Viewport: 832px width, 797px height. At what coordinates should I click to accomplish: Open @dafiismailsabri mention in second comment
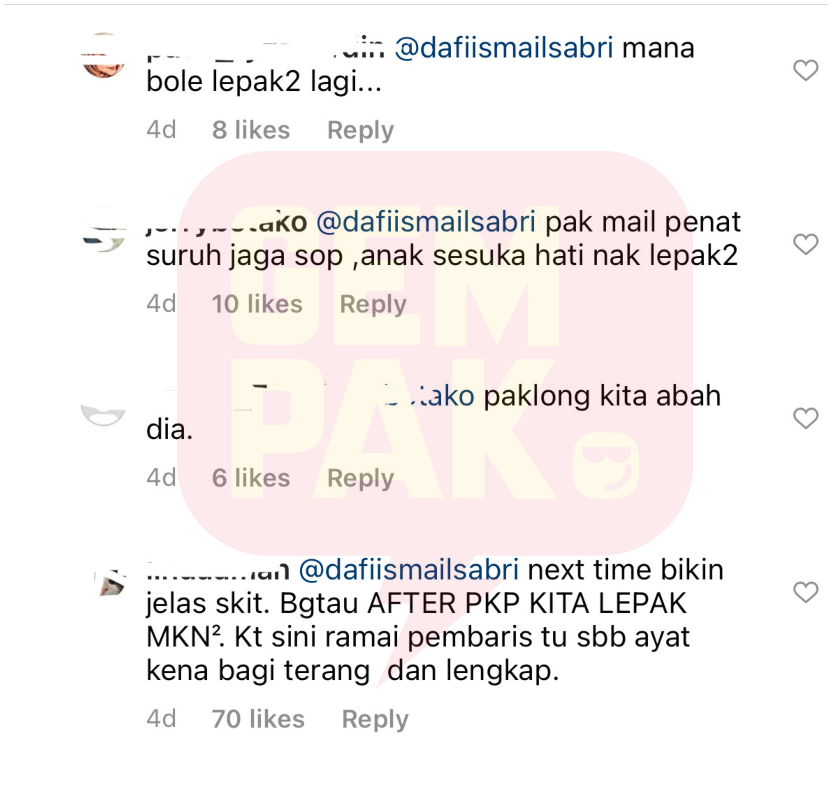coord(426,222)
